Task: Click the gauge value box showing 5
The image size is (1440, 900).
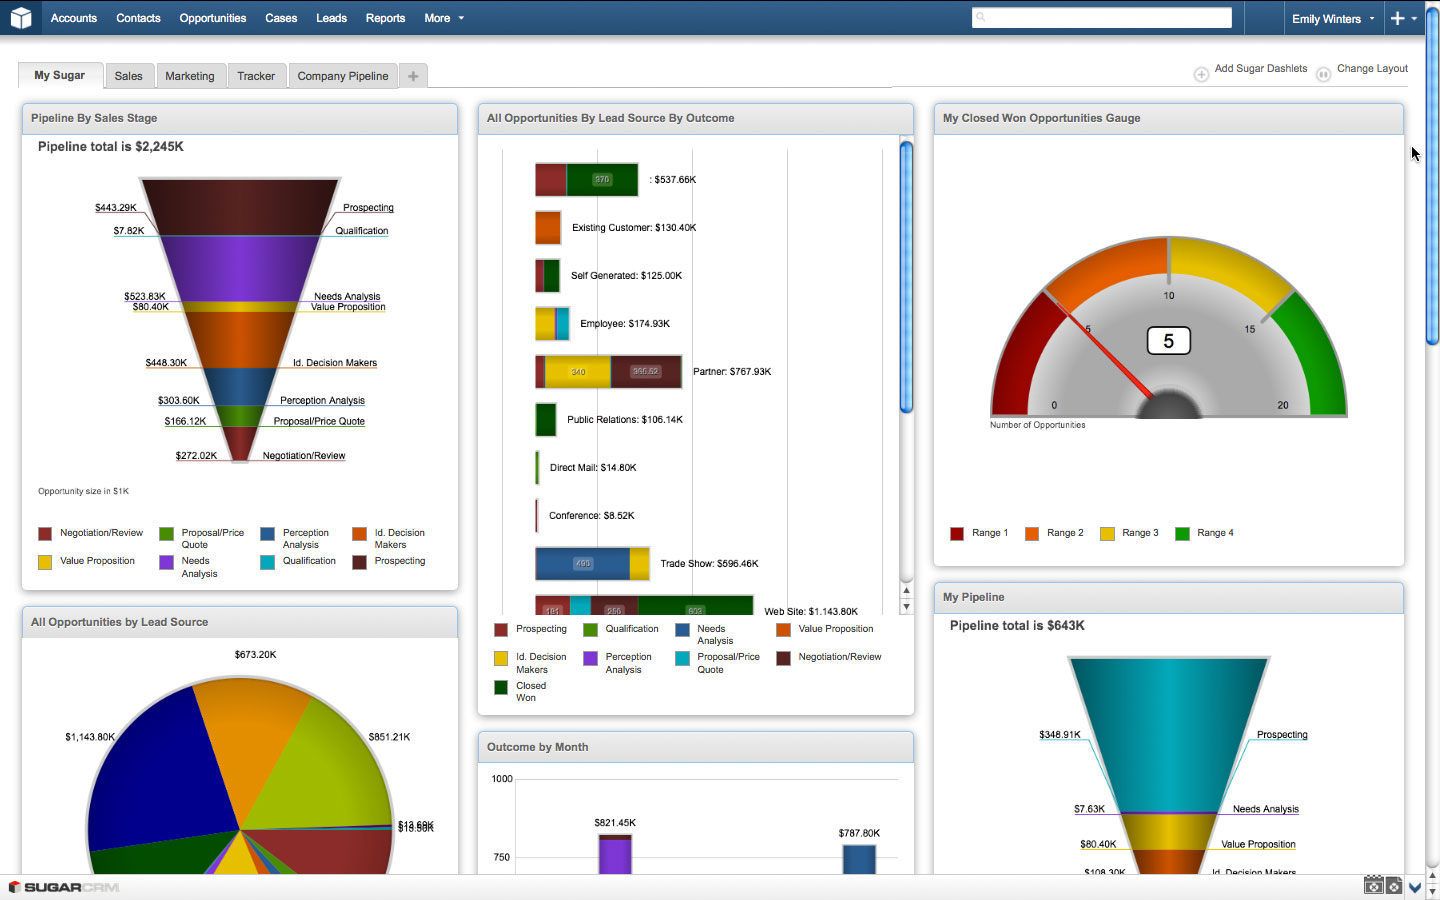Action: pos(1168,341)
